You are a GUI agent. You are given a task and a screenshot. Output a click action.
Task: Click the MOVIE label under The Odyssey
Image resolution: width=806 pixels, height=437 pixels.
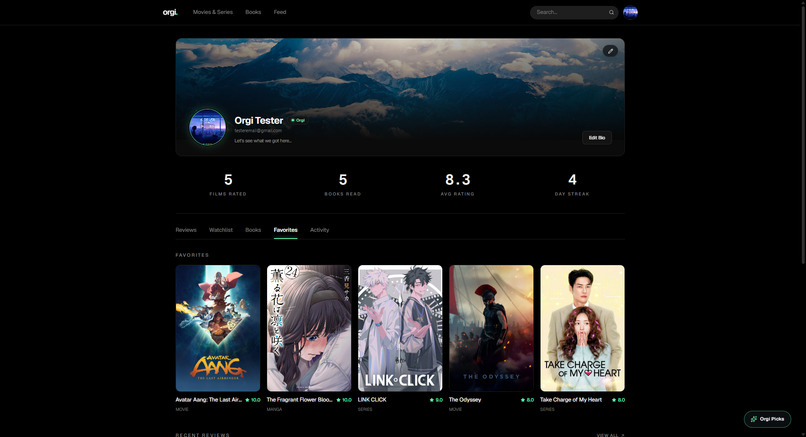pyautogui.click(x=455, y=410)
